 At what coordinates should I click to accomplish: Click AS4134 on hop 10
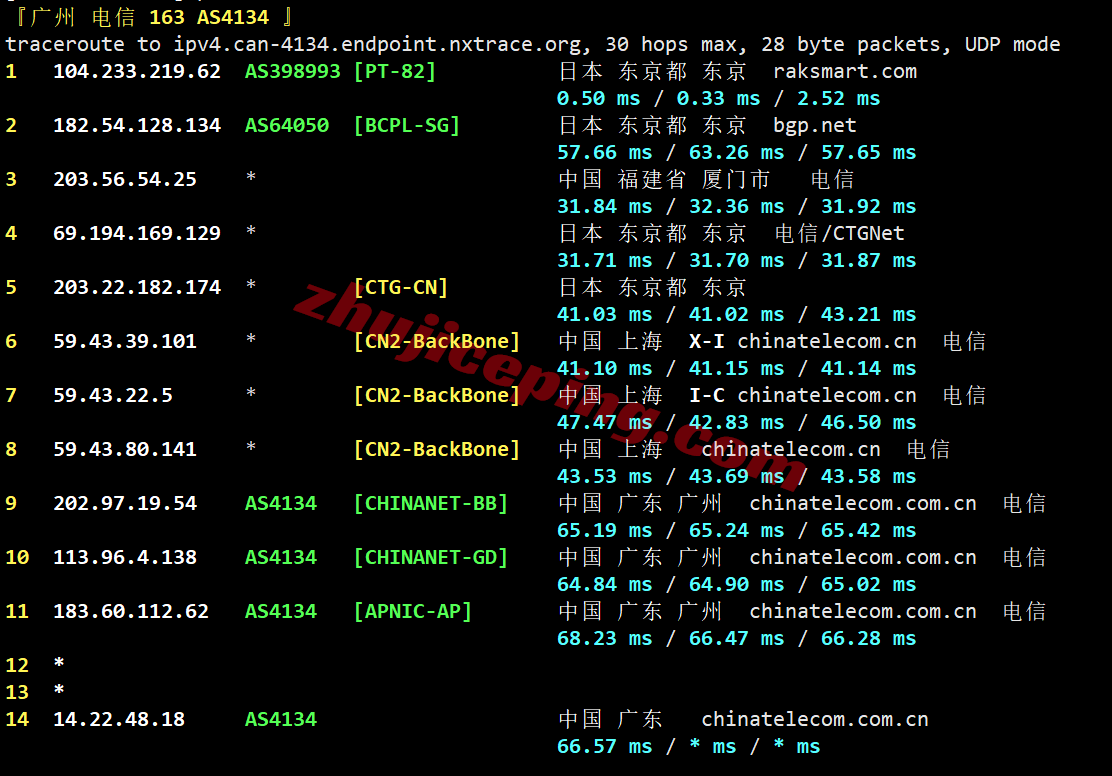[x=281, y=558]
